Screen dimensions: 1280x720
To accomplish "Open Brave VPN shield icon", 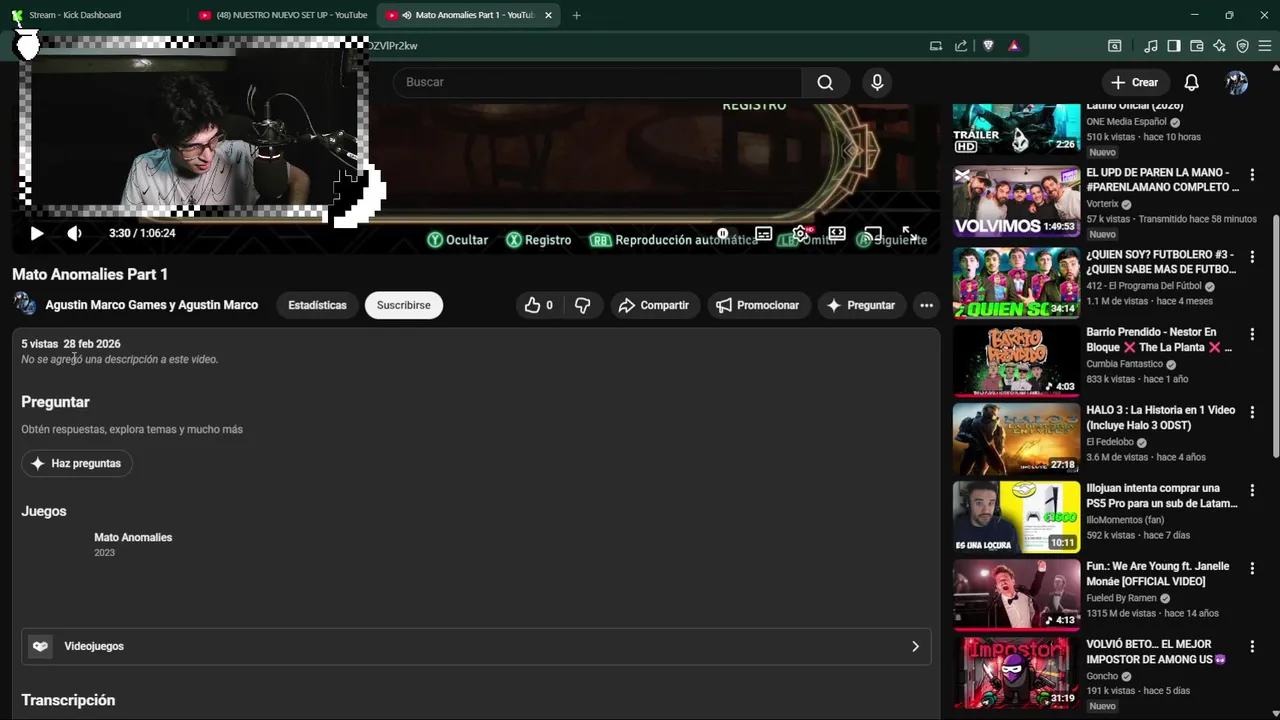I will 1243,46.
